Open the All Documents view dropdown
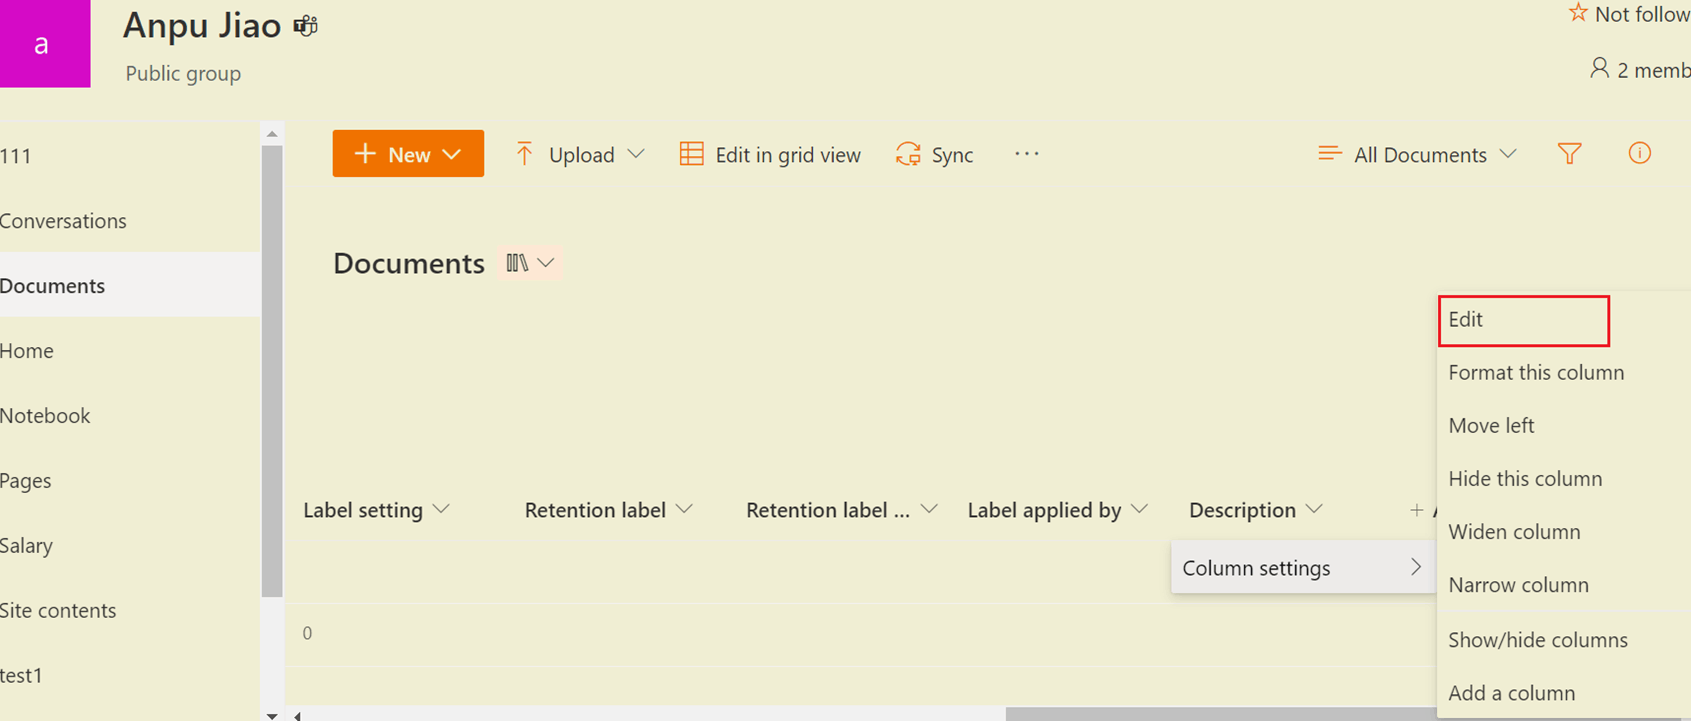The height and width of the screenshot is (721, 1691). point(1508,154)
